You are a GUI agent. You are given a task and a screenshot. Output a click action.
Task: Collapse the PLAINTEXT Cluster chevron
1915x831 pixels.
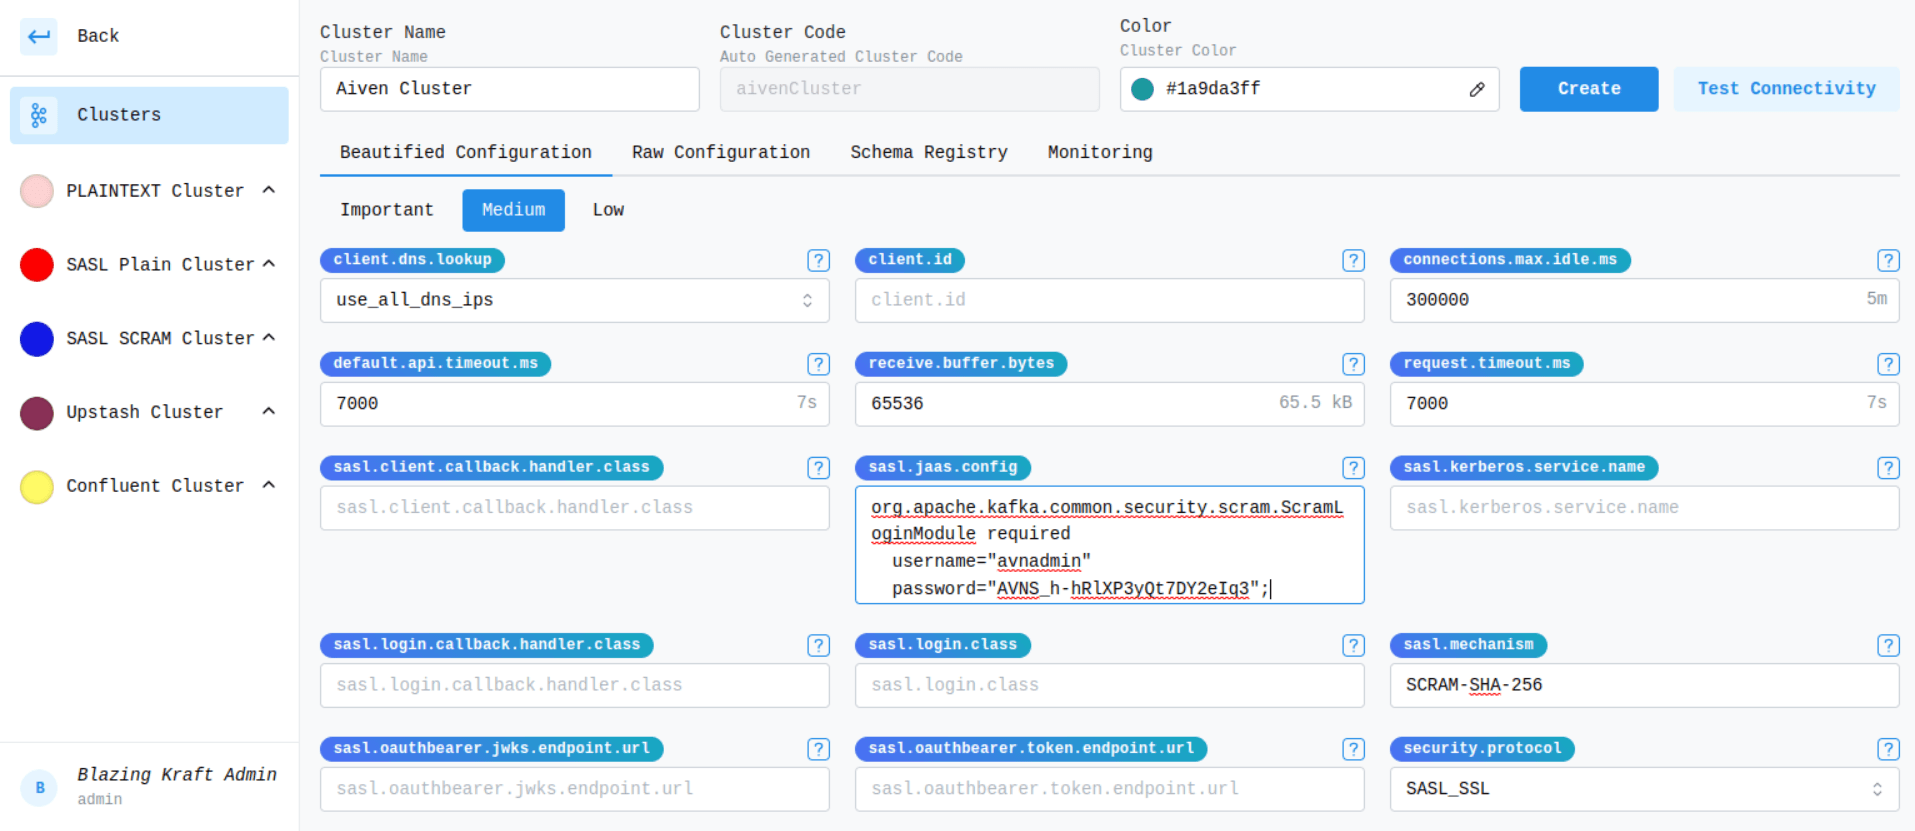pyautogui.click(x=268, y=190)
